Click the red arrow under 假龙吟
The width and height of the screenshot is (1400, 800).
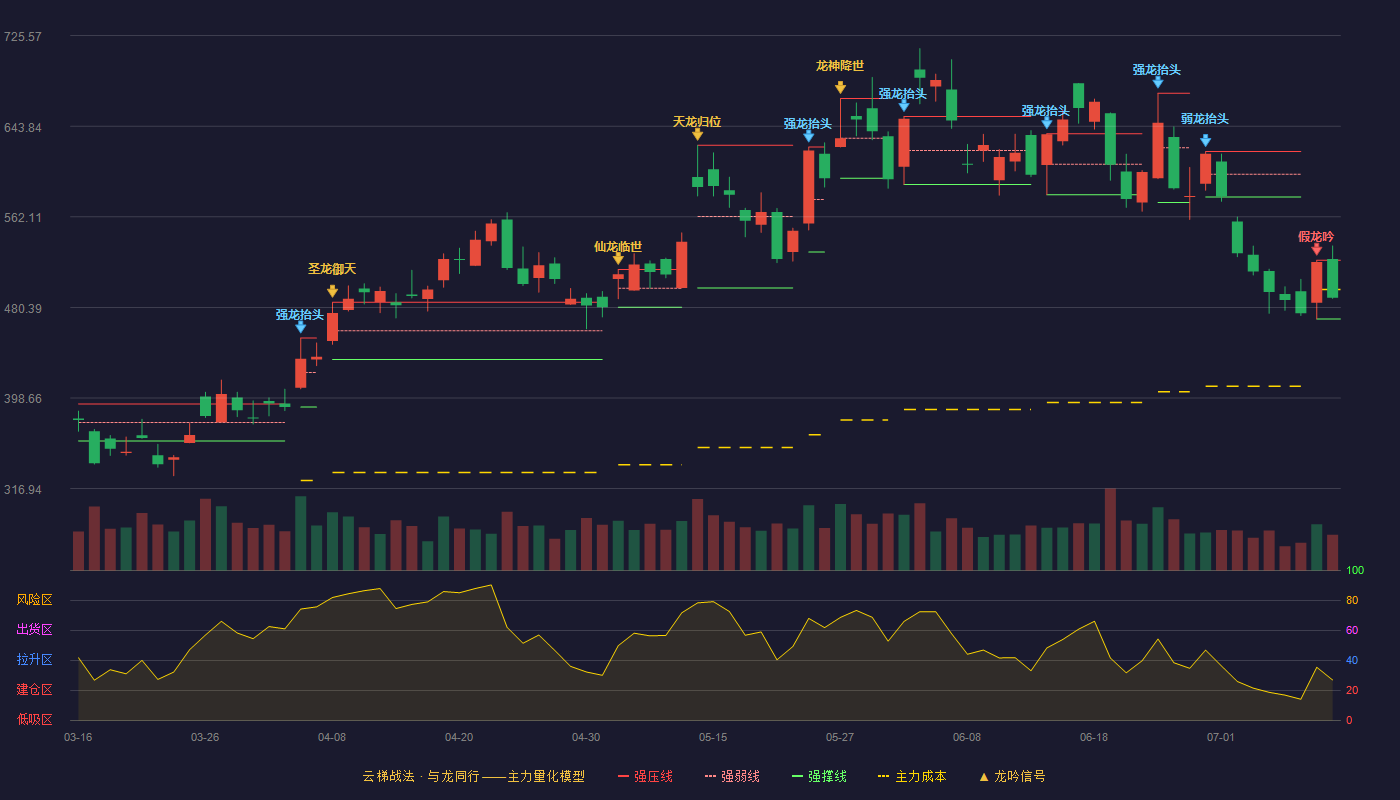[x=1316, y=248]
